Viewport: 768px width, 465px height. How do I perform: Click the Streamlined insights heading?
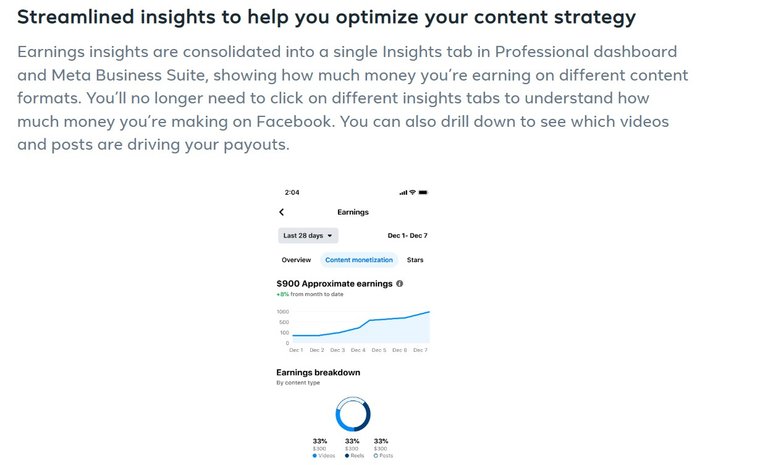326,17
